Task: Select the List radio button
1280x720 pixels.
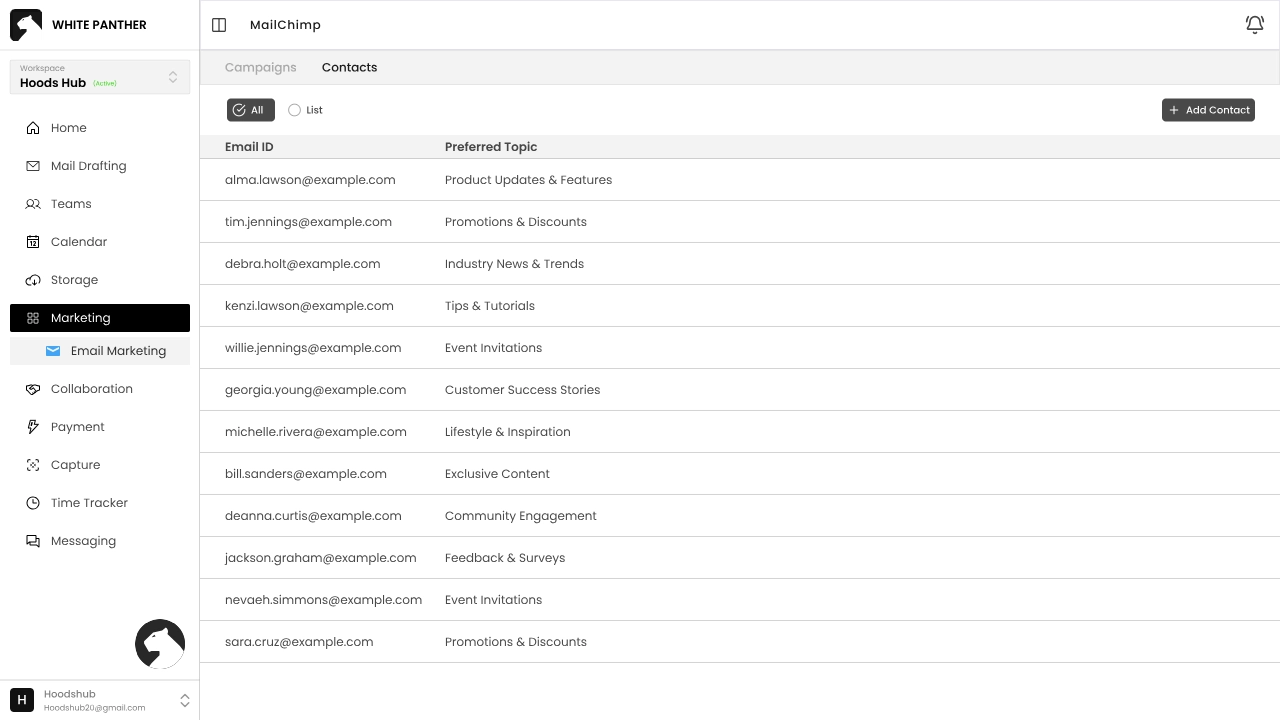Action: click(x=295, y=110)
